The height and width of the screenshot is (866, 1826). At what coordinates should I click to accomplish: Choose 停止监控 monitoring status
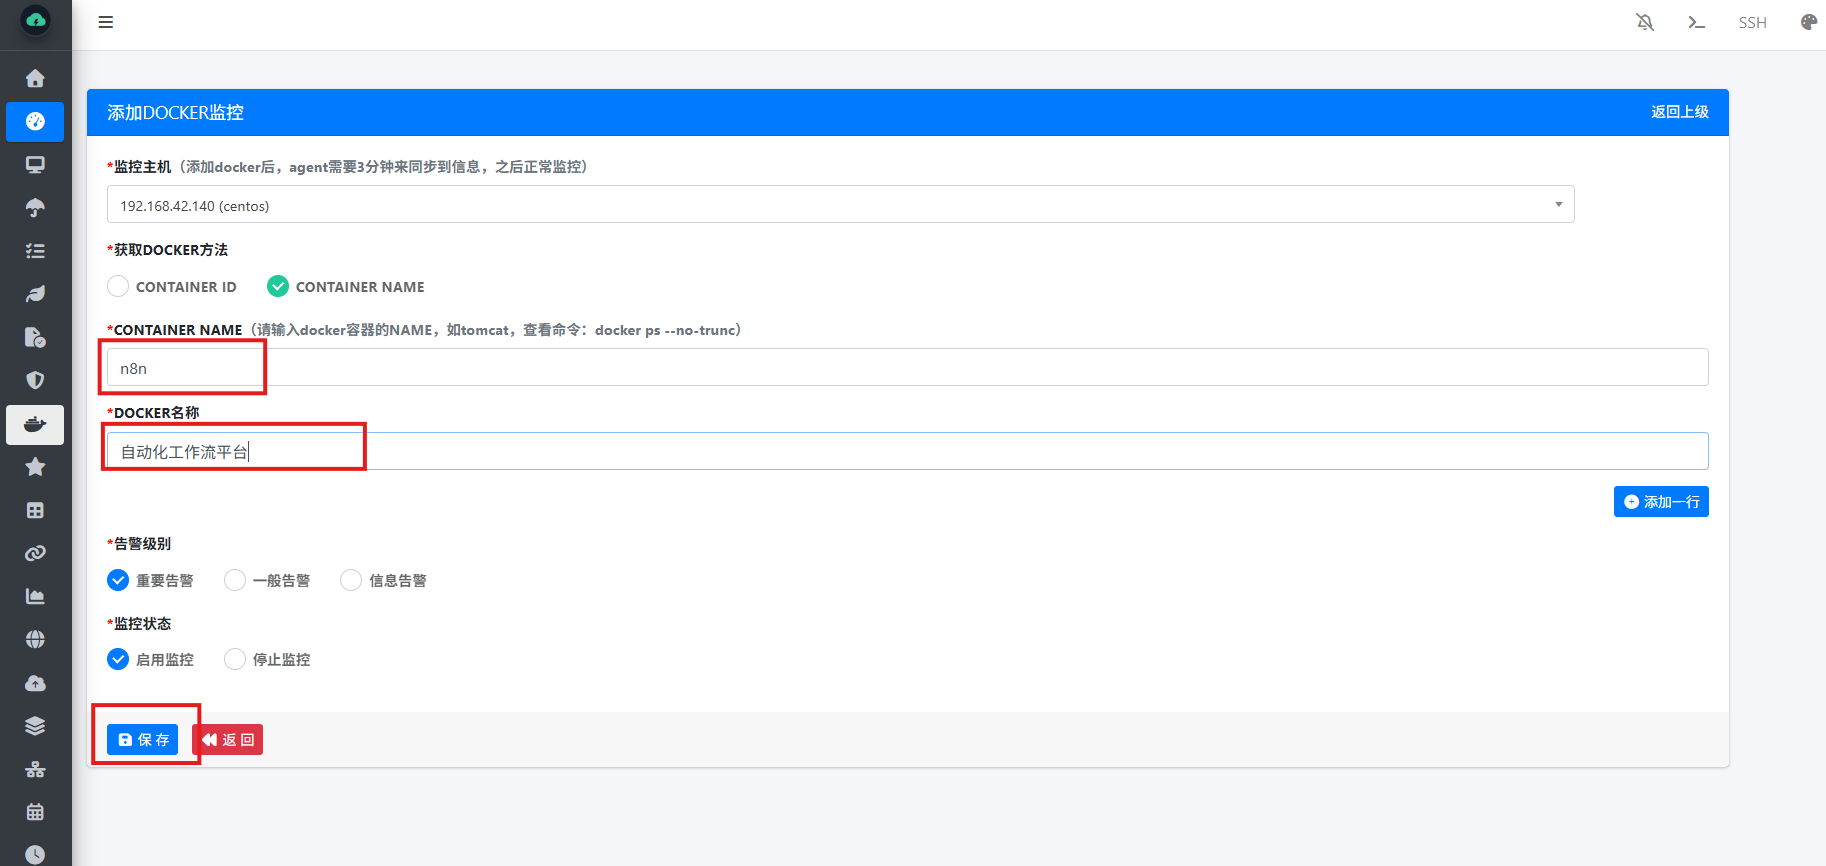click(235, 659)
